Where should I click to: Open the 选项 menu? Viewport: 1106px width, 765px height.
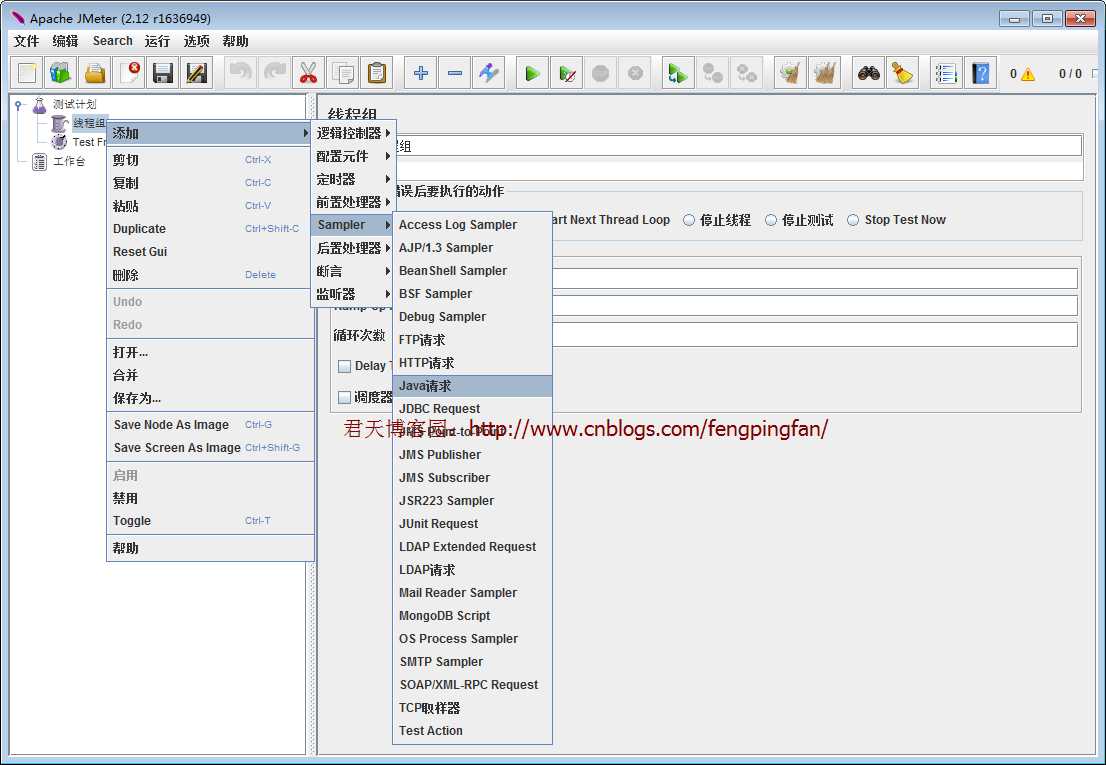tap(197, 41)
